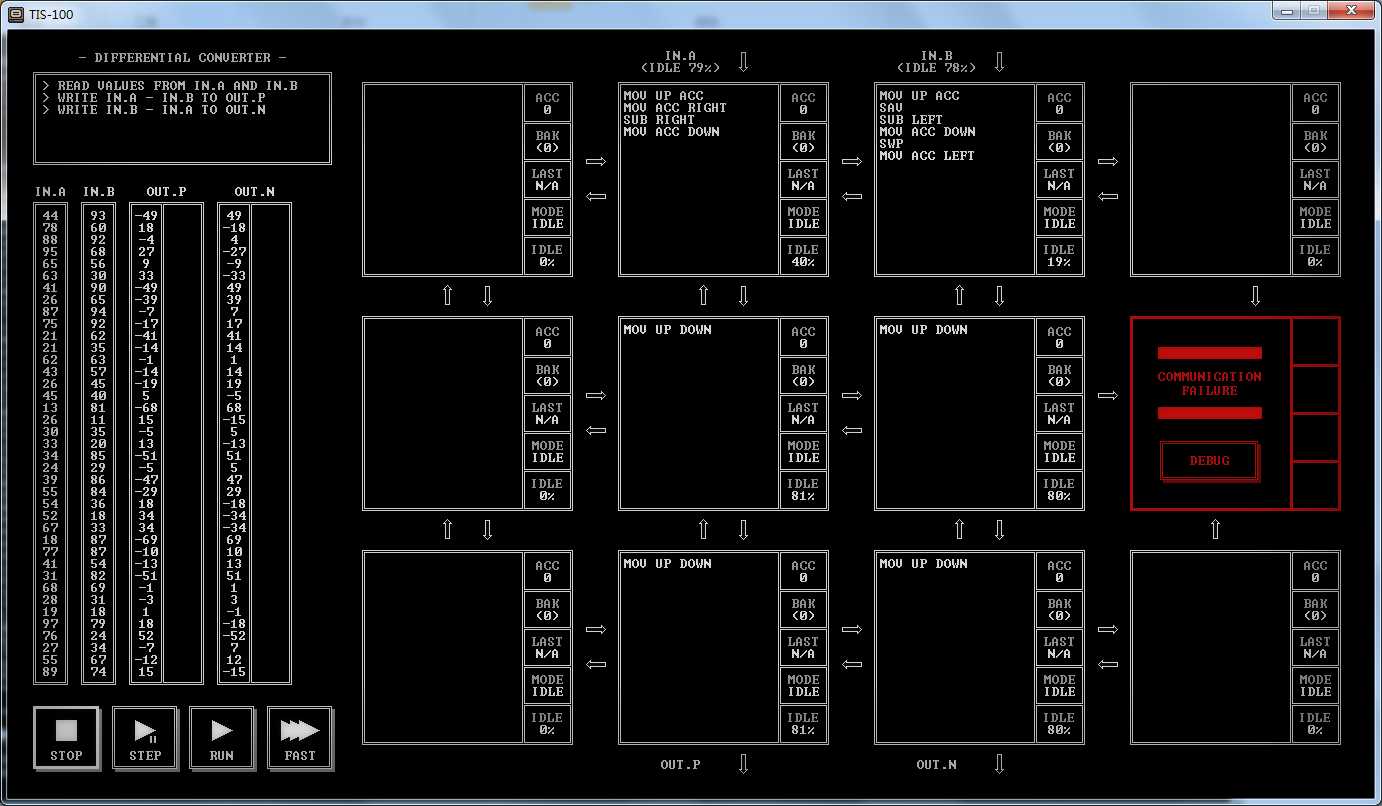The height and width of the screenshot is (806, 1382).
Task: Click the RUN button
Action: click(x=222, y=738)
